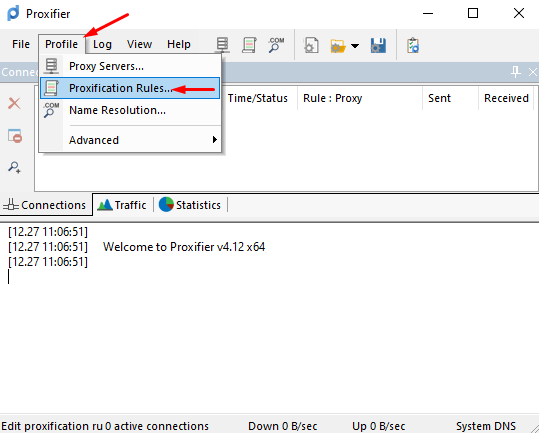Viewport: 539px width, 433px height.
Task: Open the Log menu
Action: click(102, 44)
